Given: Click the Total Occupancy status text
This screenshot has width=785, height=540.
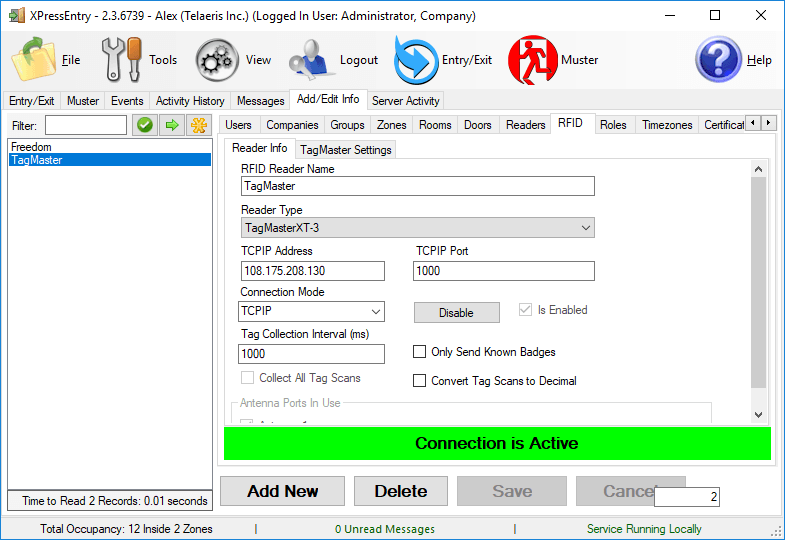Looking at the screenshot, I should (x=126, y=529).
